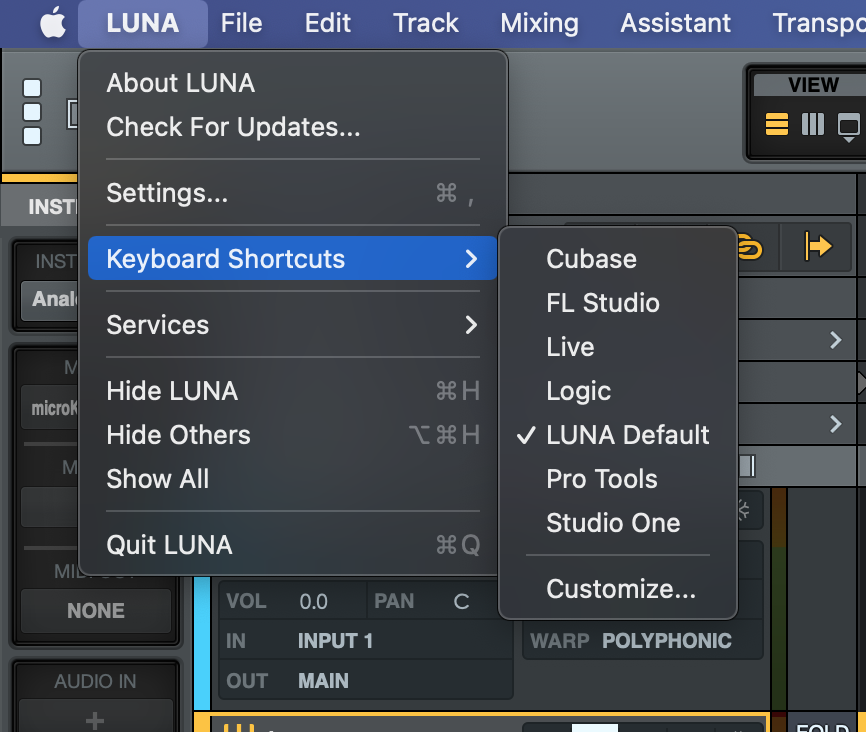Switch to vertical mixer view icon
This screenshot has width=866, height=732.
click(x=812, y=125)
